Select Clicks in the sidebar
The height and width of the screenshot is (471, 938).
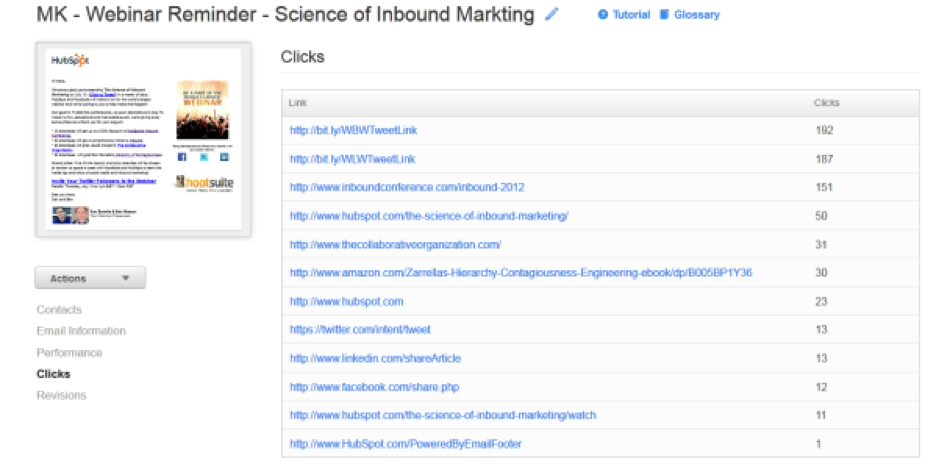click(x=53, y=374)
